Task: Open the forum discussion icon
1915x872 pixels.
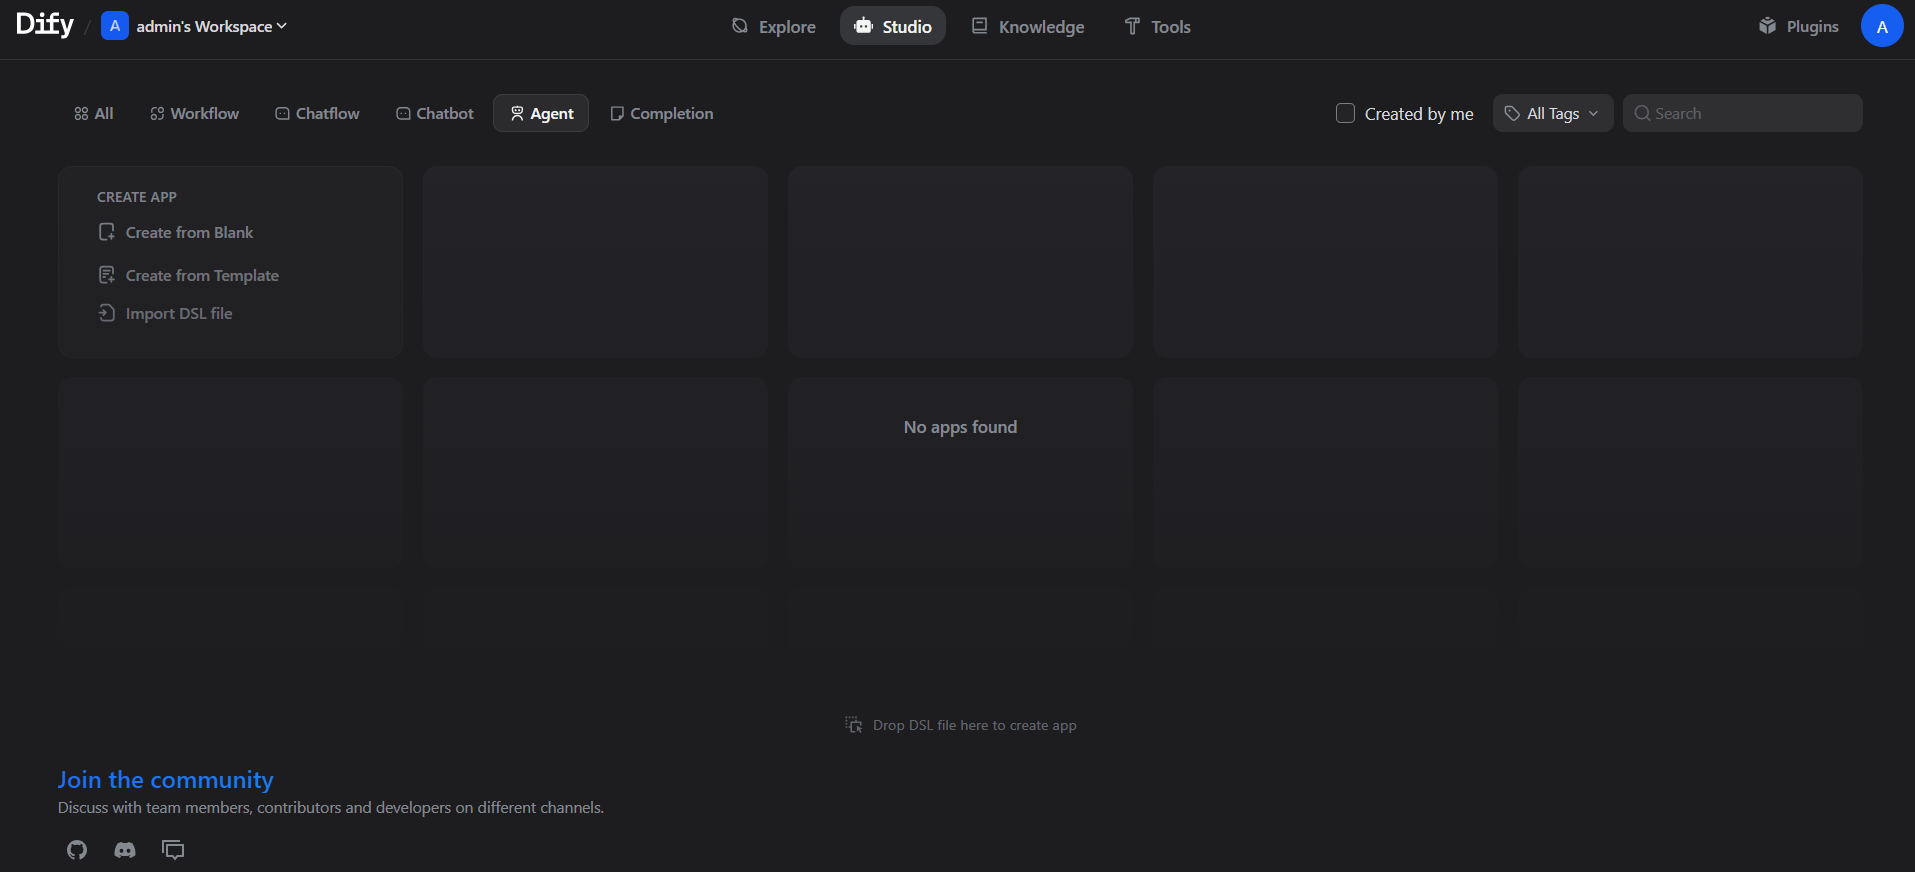Action: coord(173,850)
